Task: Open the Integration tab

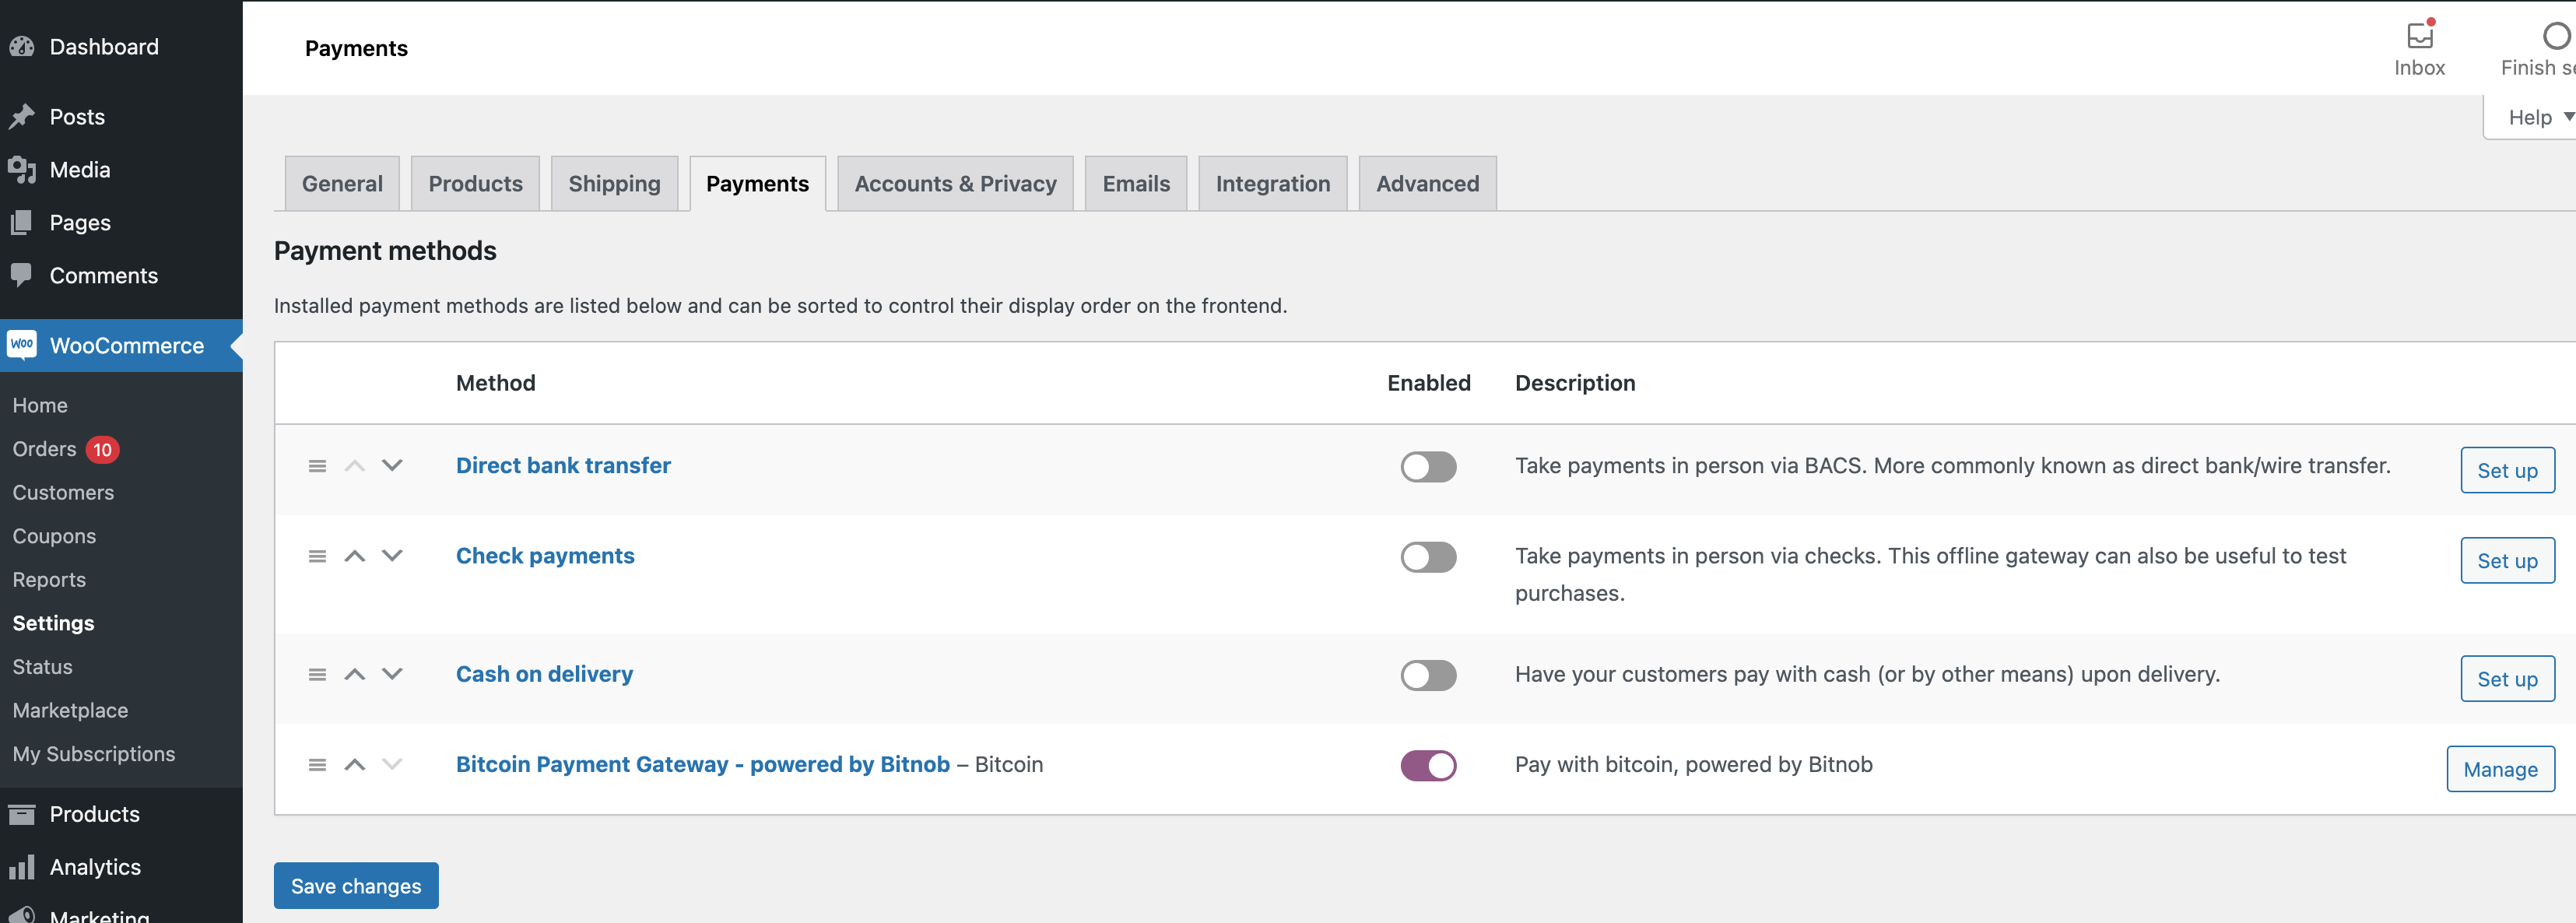Action: point(1272,184)
